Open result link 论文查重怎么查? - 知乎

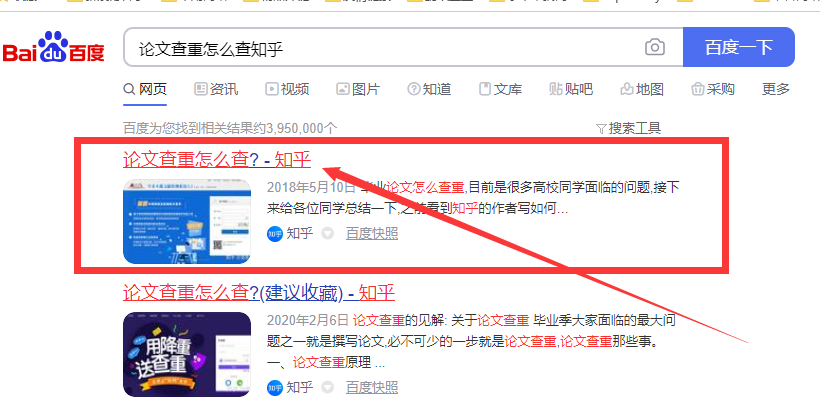pos(217,160)
